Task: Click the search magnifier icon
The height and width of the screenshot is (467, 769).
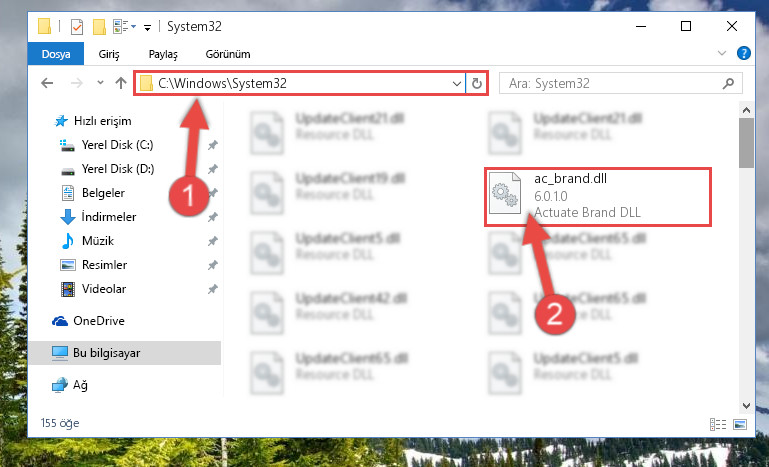Action: tap(728, 83)
